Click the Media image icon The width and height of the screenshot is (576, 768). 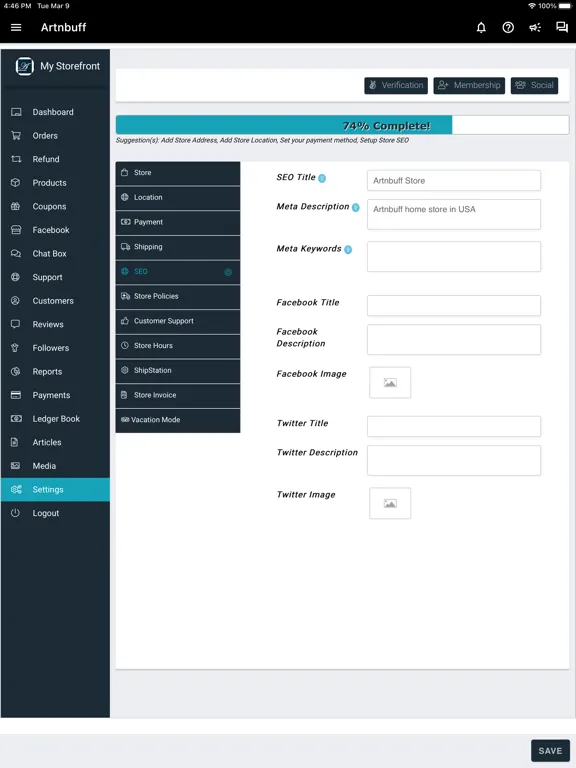tap(16, 466)
